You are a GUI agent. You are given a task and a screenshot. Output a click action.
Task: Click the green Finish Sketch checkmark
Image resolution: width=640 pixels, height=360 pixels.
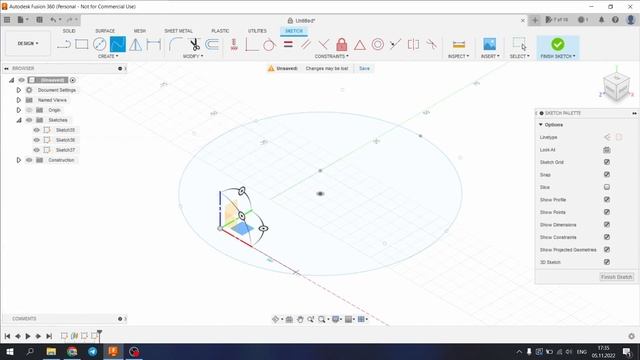click(558, 44)
